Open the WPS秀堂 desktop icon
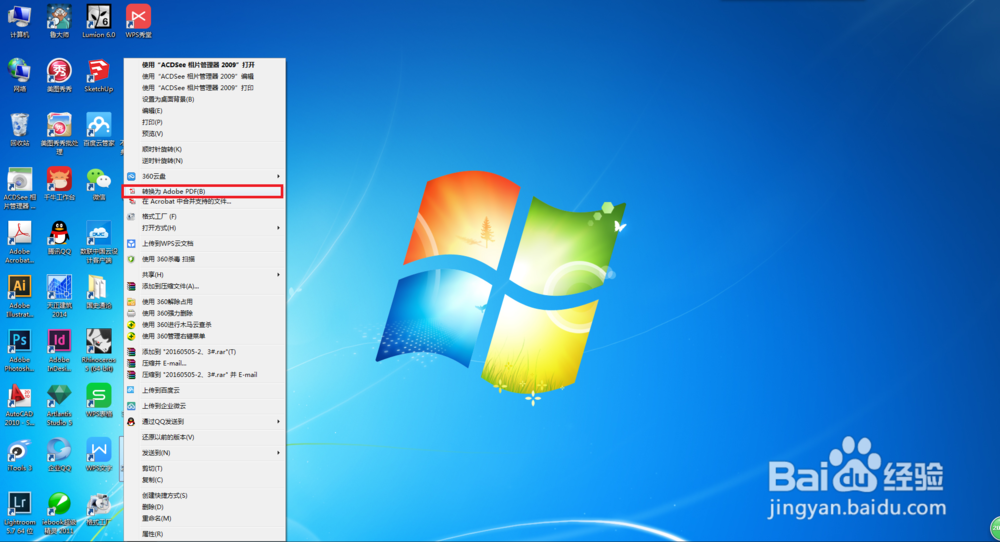Viewport: 1000px width, 542px height. 138,22
